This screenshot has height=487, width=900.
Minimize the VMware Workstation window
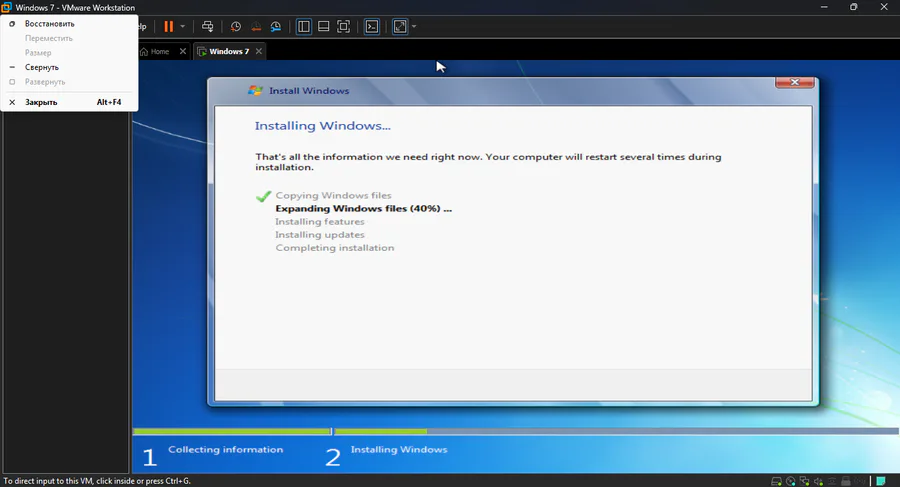coord(824,7)
